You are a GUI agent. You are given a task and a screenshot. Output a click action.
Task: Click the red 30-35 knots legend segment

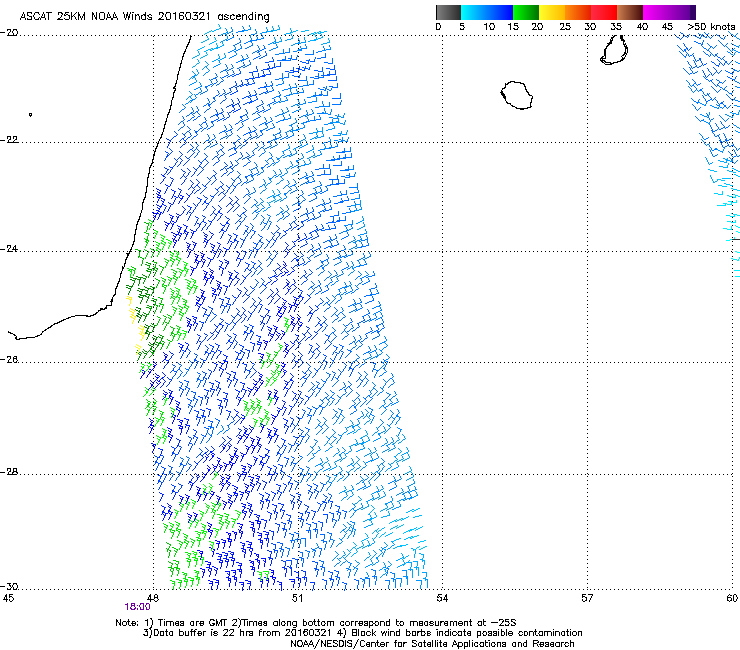click(604, 12)
